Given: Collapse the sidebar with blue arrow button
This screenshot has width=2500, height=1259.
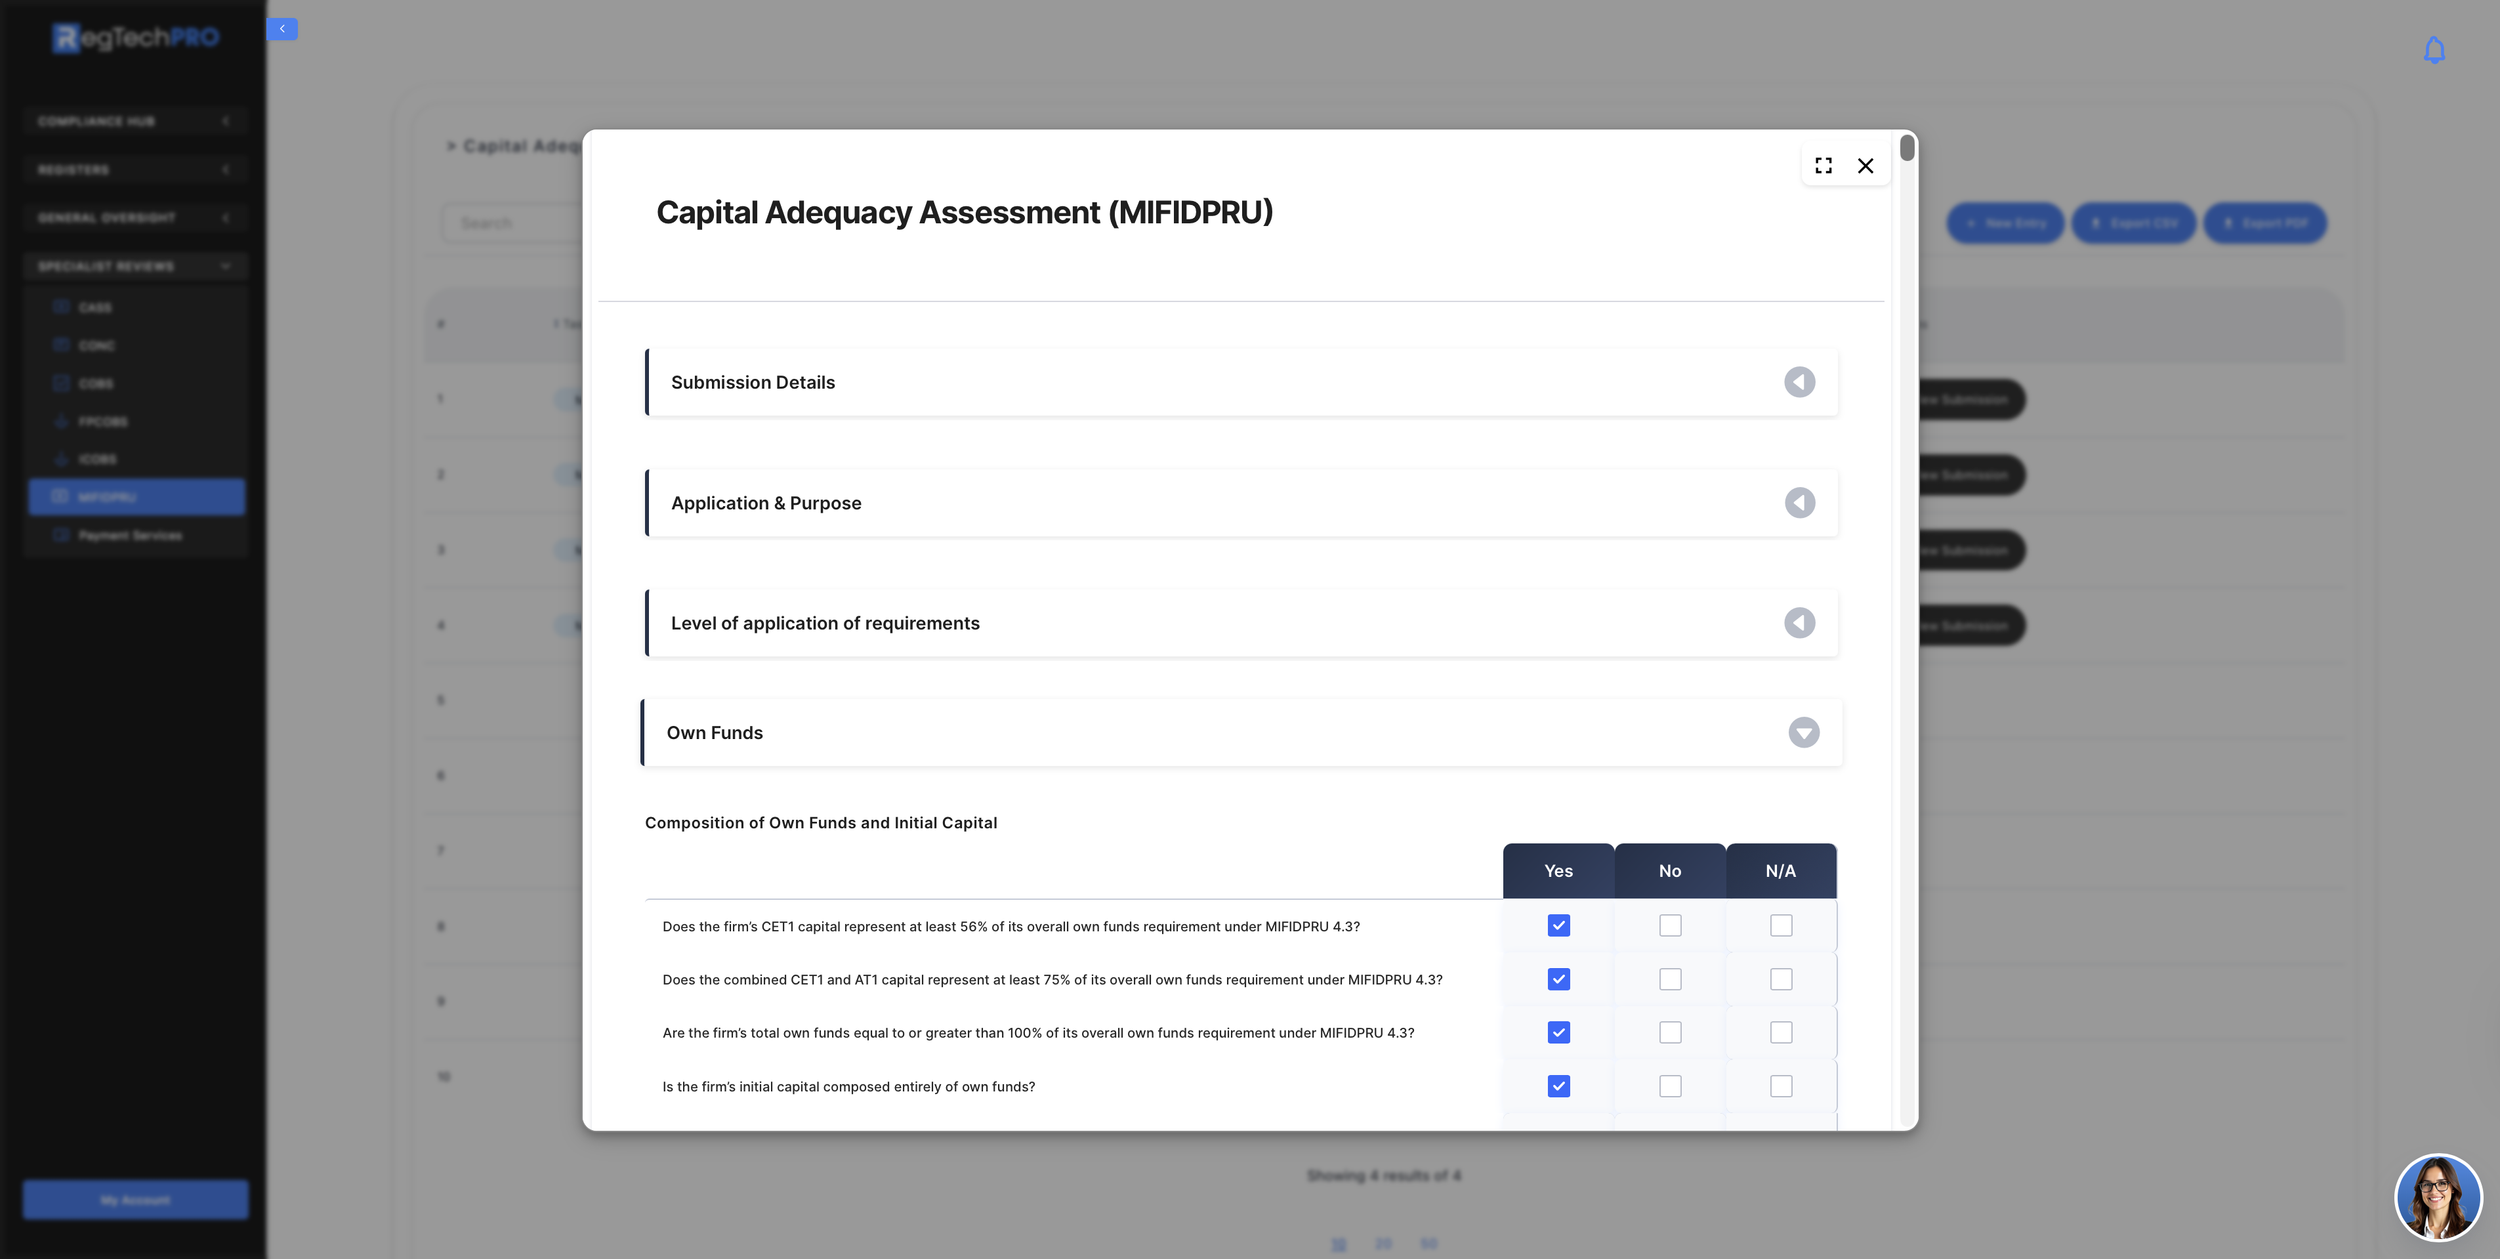Looking at the screenshot, I should tap(282, 29).
